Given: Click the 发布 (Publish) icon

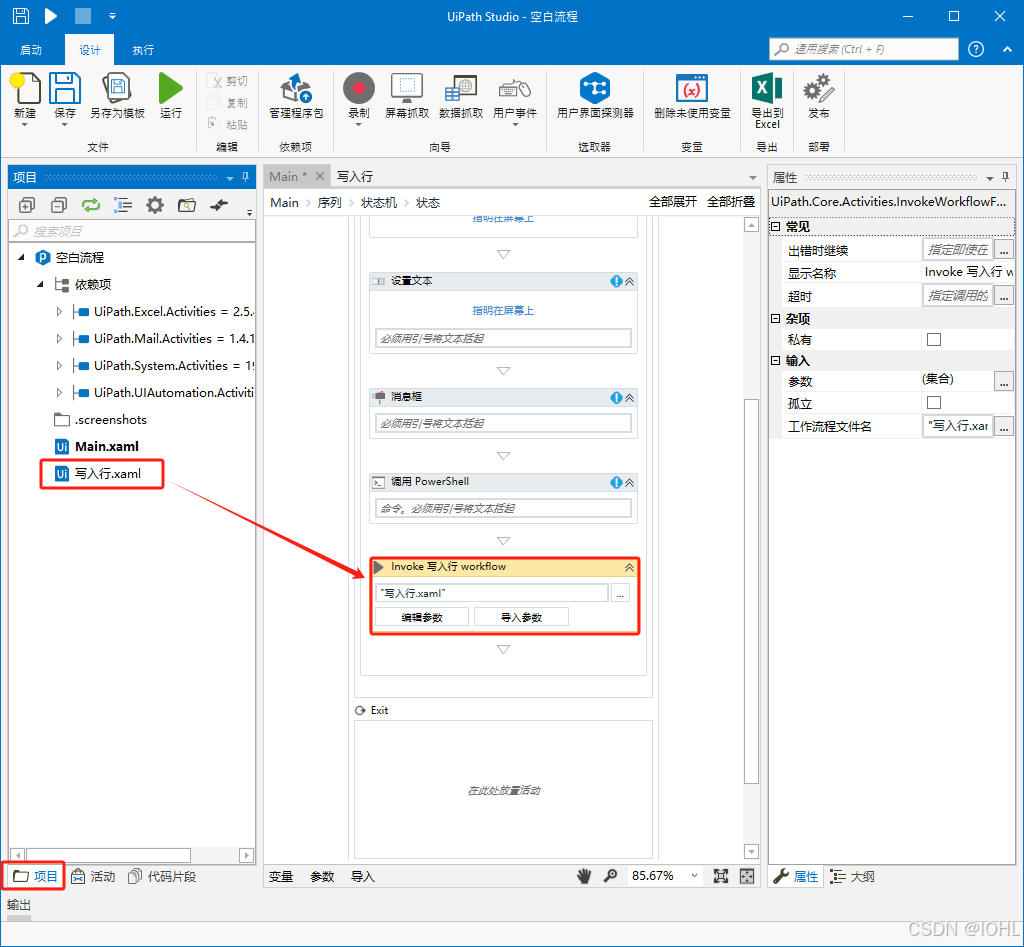Looking at the screenshot, I should (818, 88).
